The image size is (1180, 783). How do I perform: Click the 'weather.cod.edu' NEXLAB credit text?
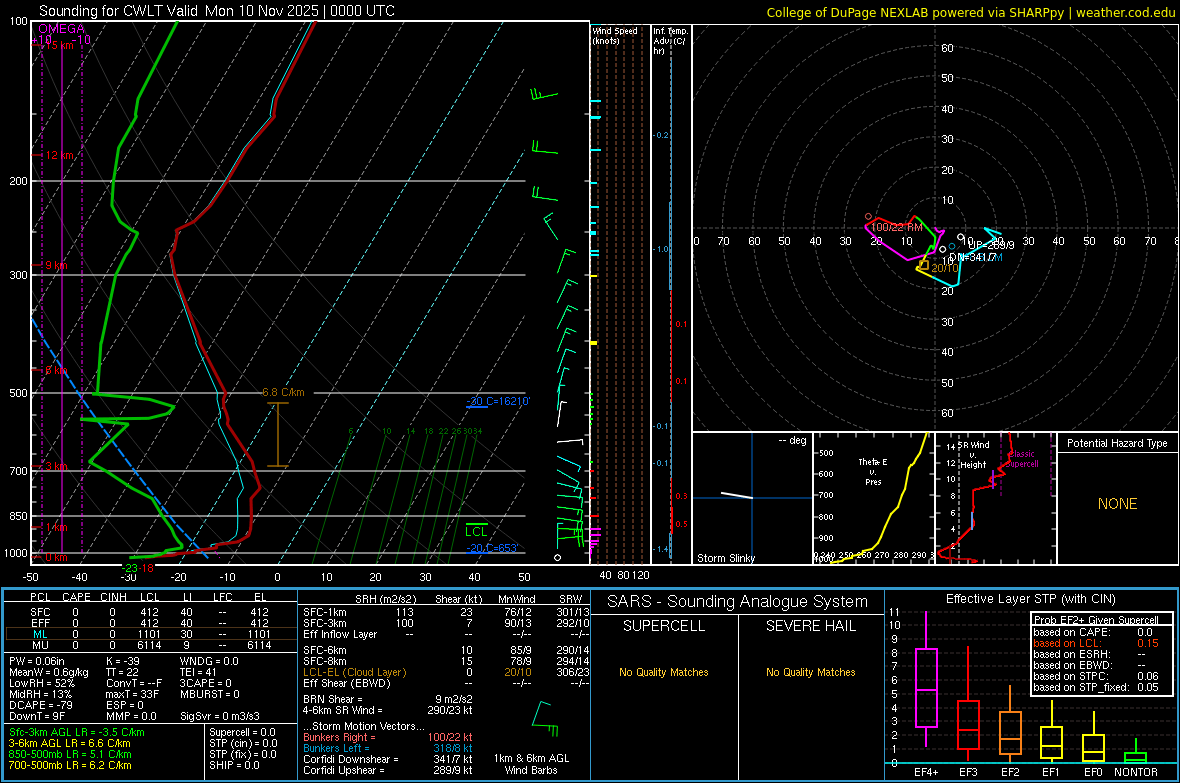coord(1126,12)
